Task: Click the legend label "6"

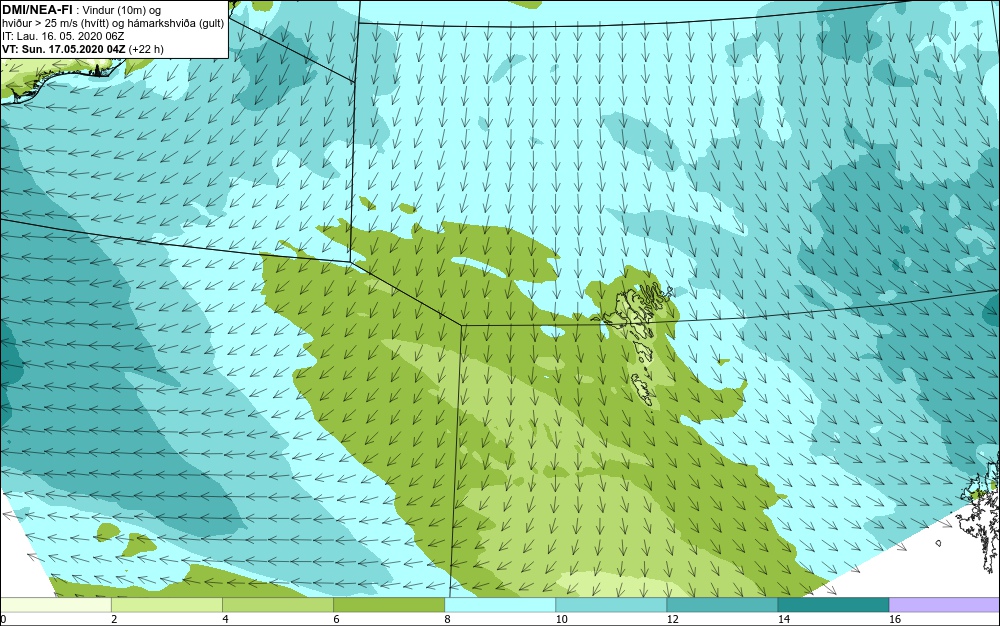Action: click(x=336, y=619)
